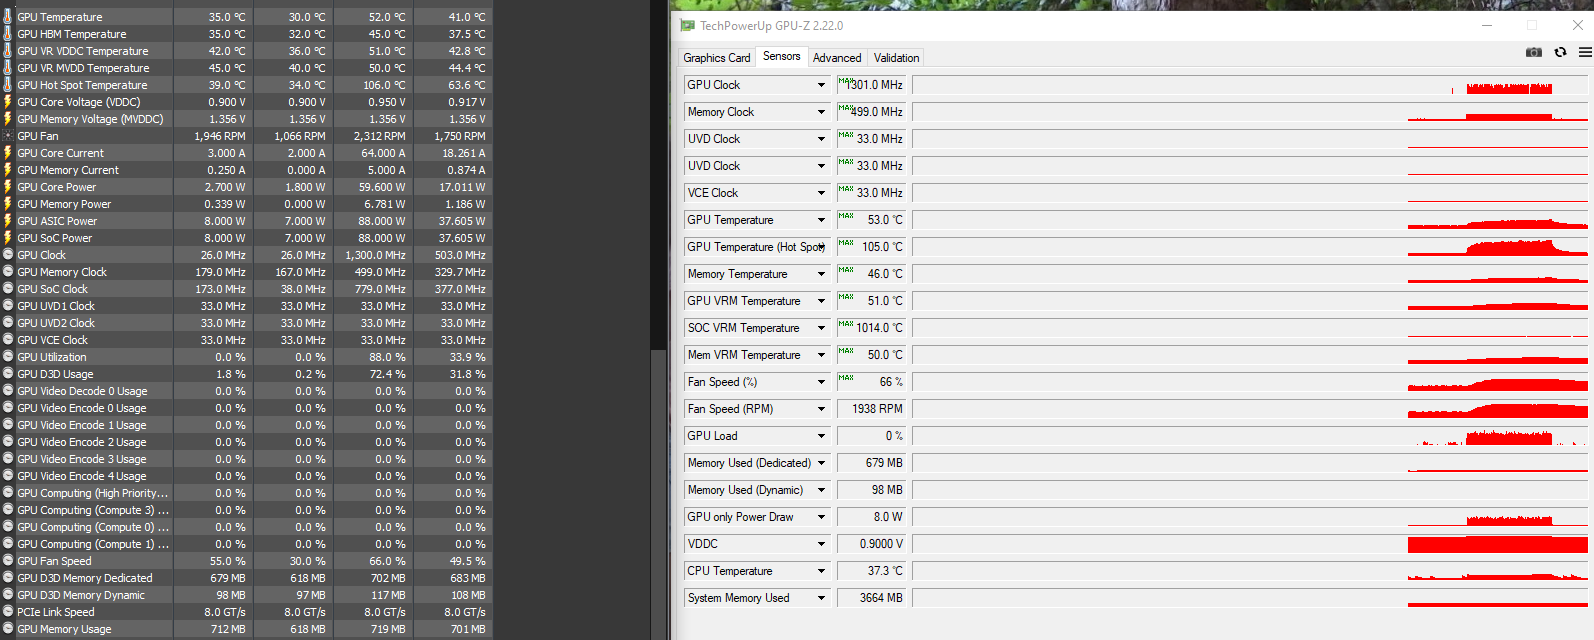This screenshot has width=1594, height=640.
Task: Open the GPU Clock sensor dropdown
Action: (821, 85)
